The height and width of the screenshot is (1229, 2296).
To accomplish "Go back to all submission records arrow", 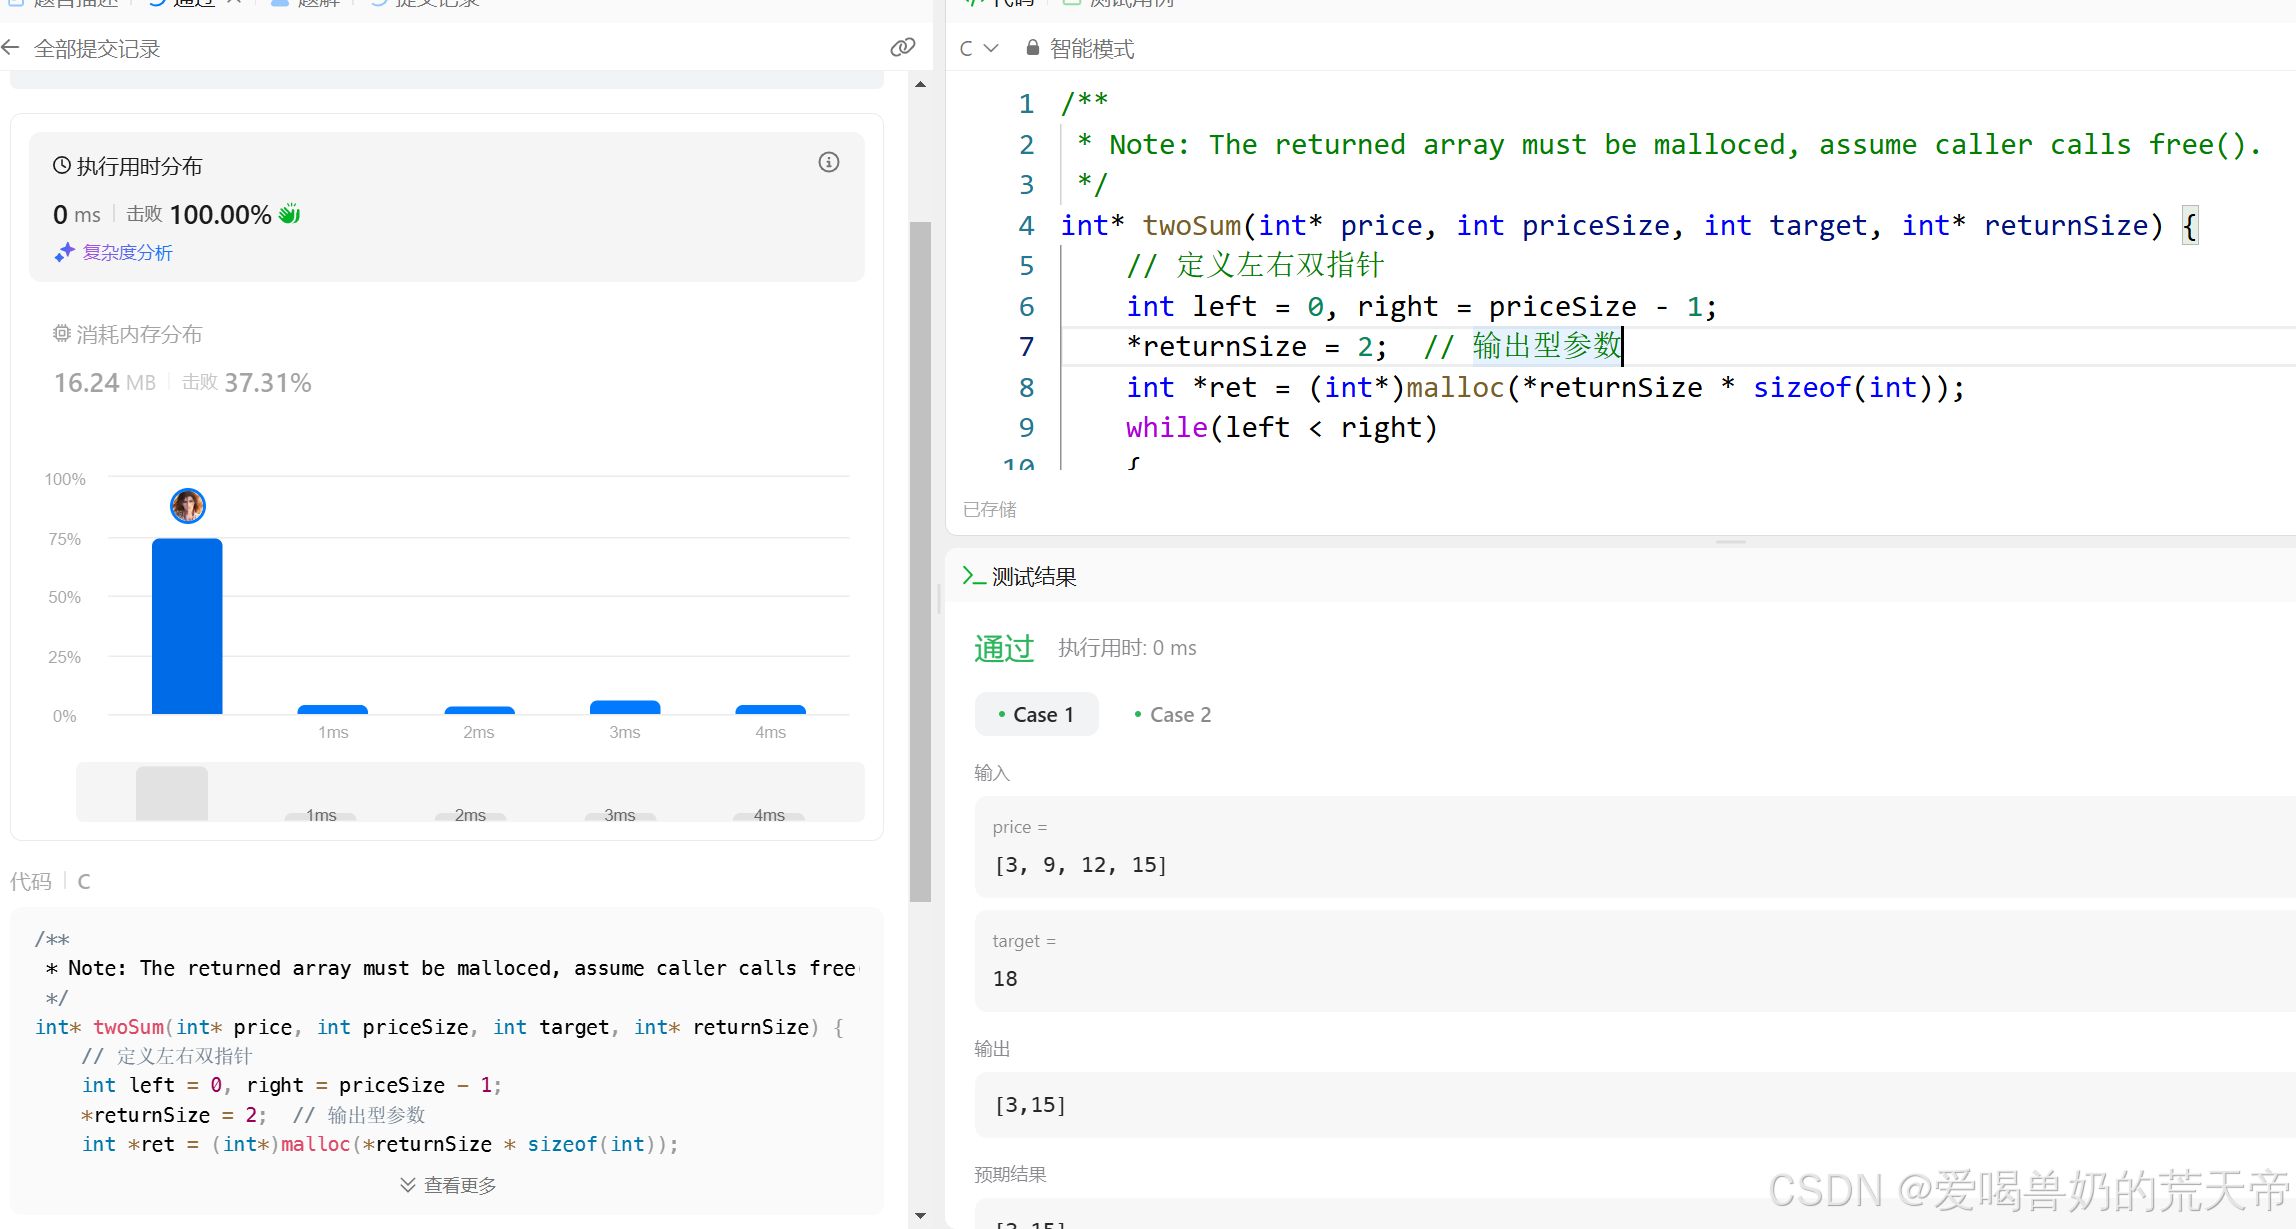I will [11, 48].
